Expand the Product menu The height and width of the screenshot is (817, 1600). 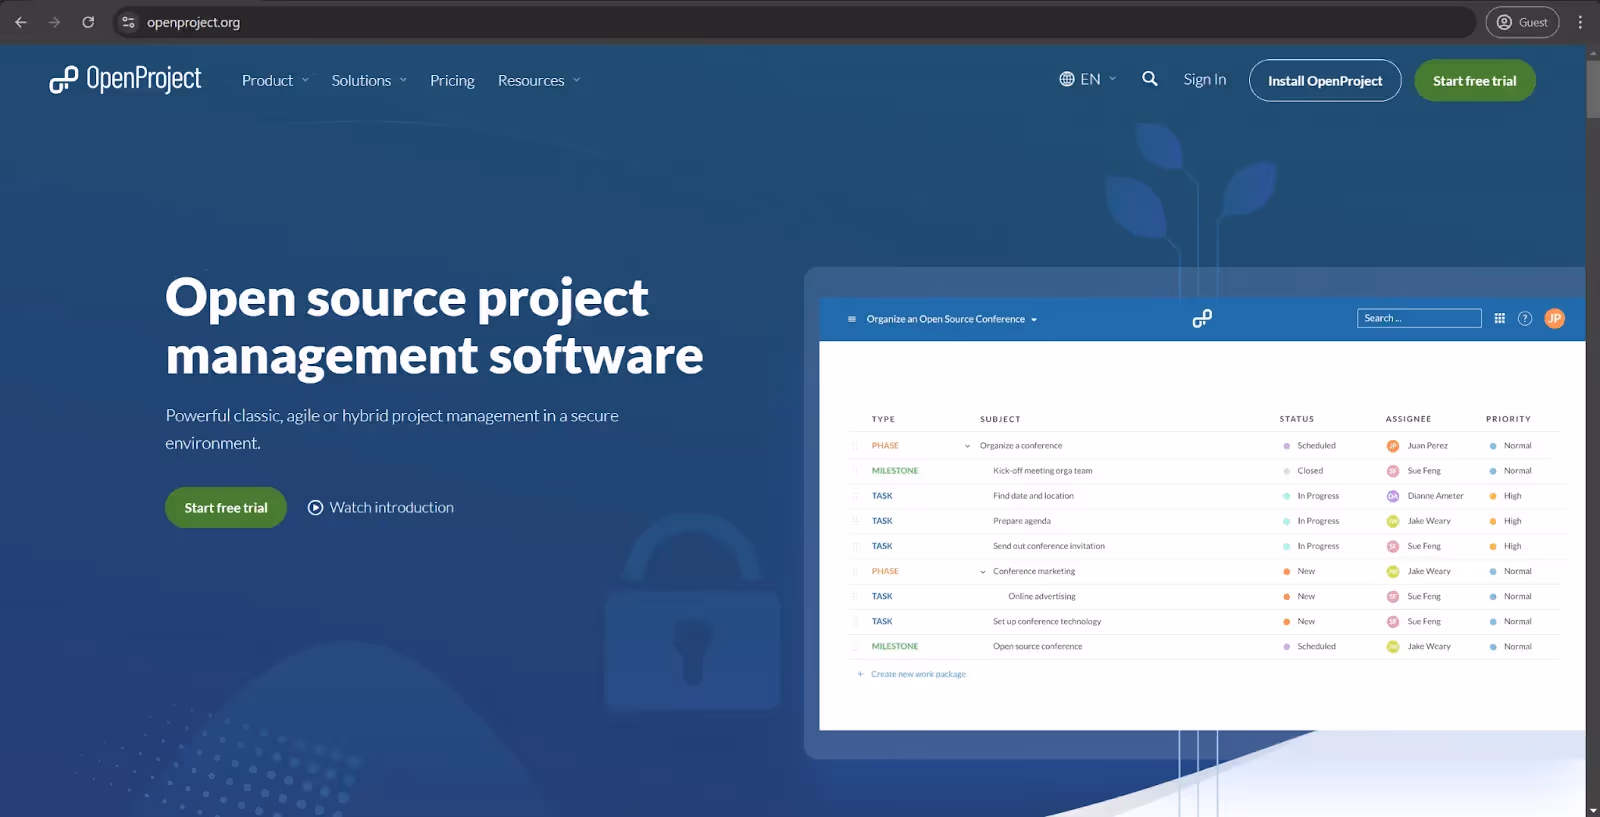(275, 80)
